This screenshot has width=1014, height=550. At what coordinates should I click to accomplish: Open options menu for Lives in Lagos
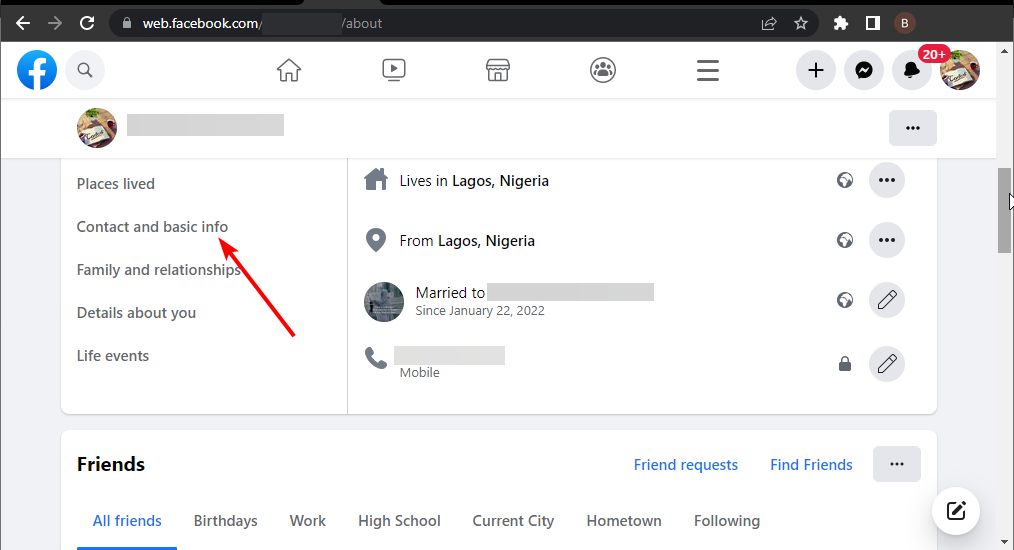[x=887, y=181]
